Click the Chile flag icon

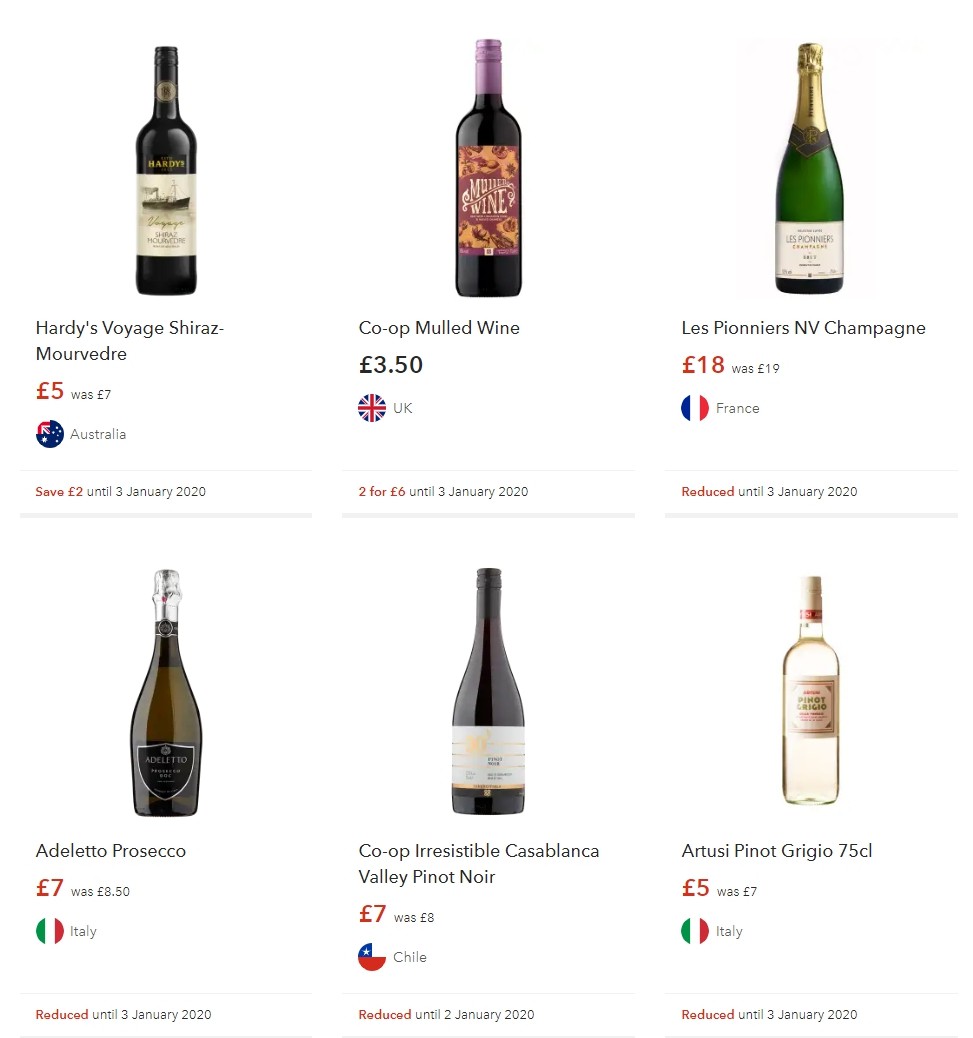coord(372,957)
